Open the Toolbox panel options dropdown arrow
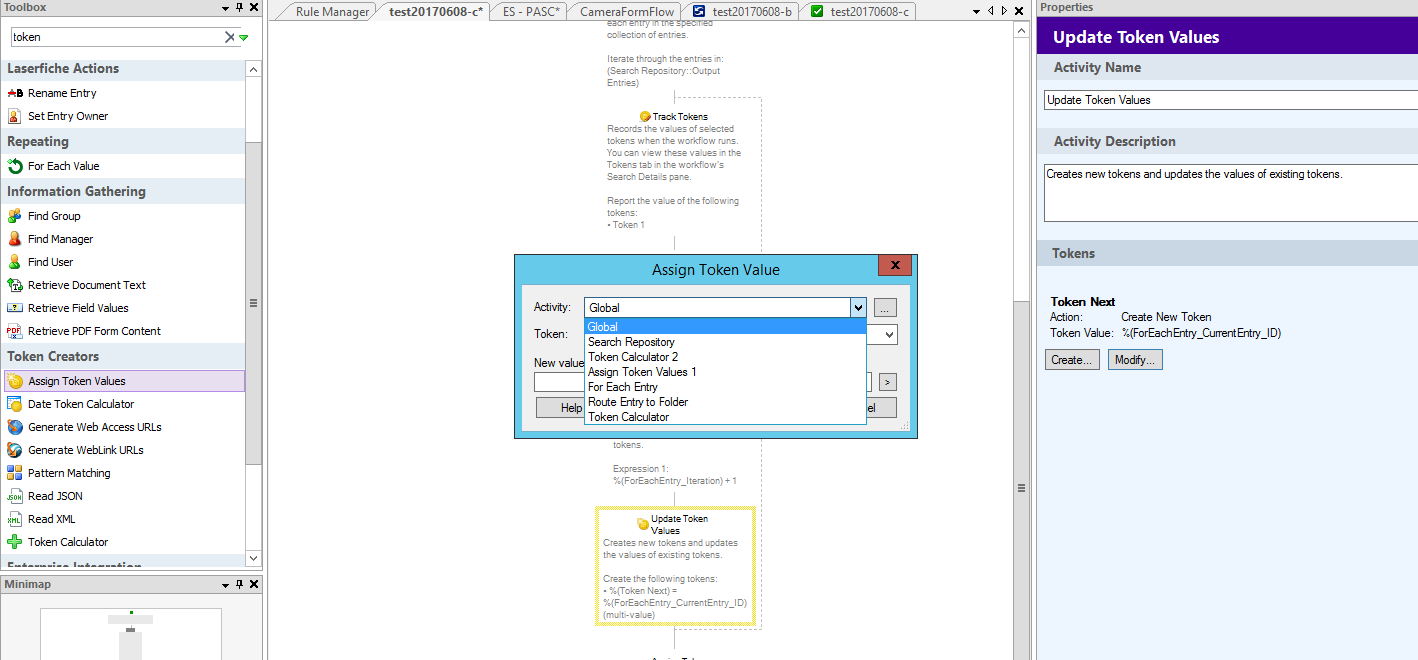The width and height of the screenshot is (1418, 660). tap(225, 7)
